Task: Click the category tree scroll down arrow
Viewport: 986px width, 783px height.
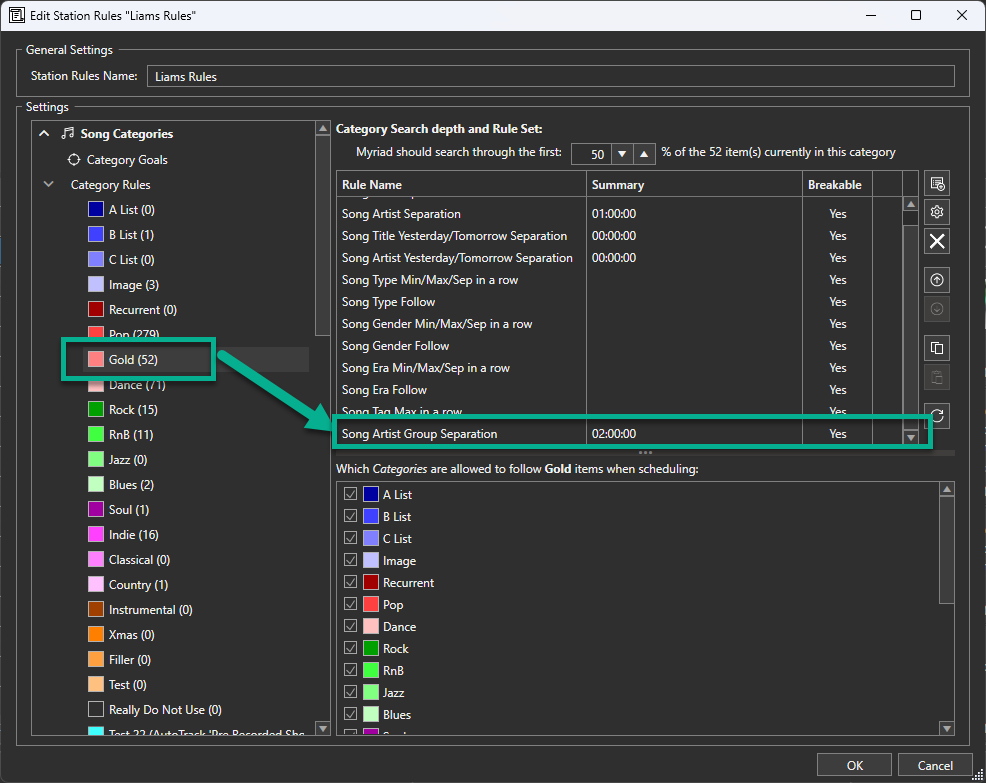Action: coord(323,728)
